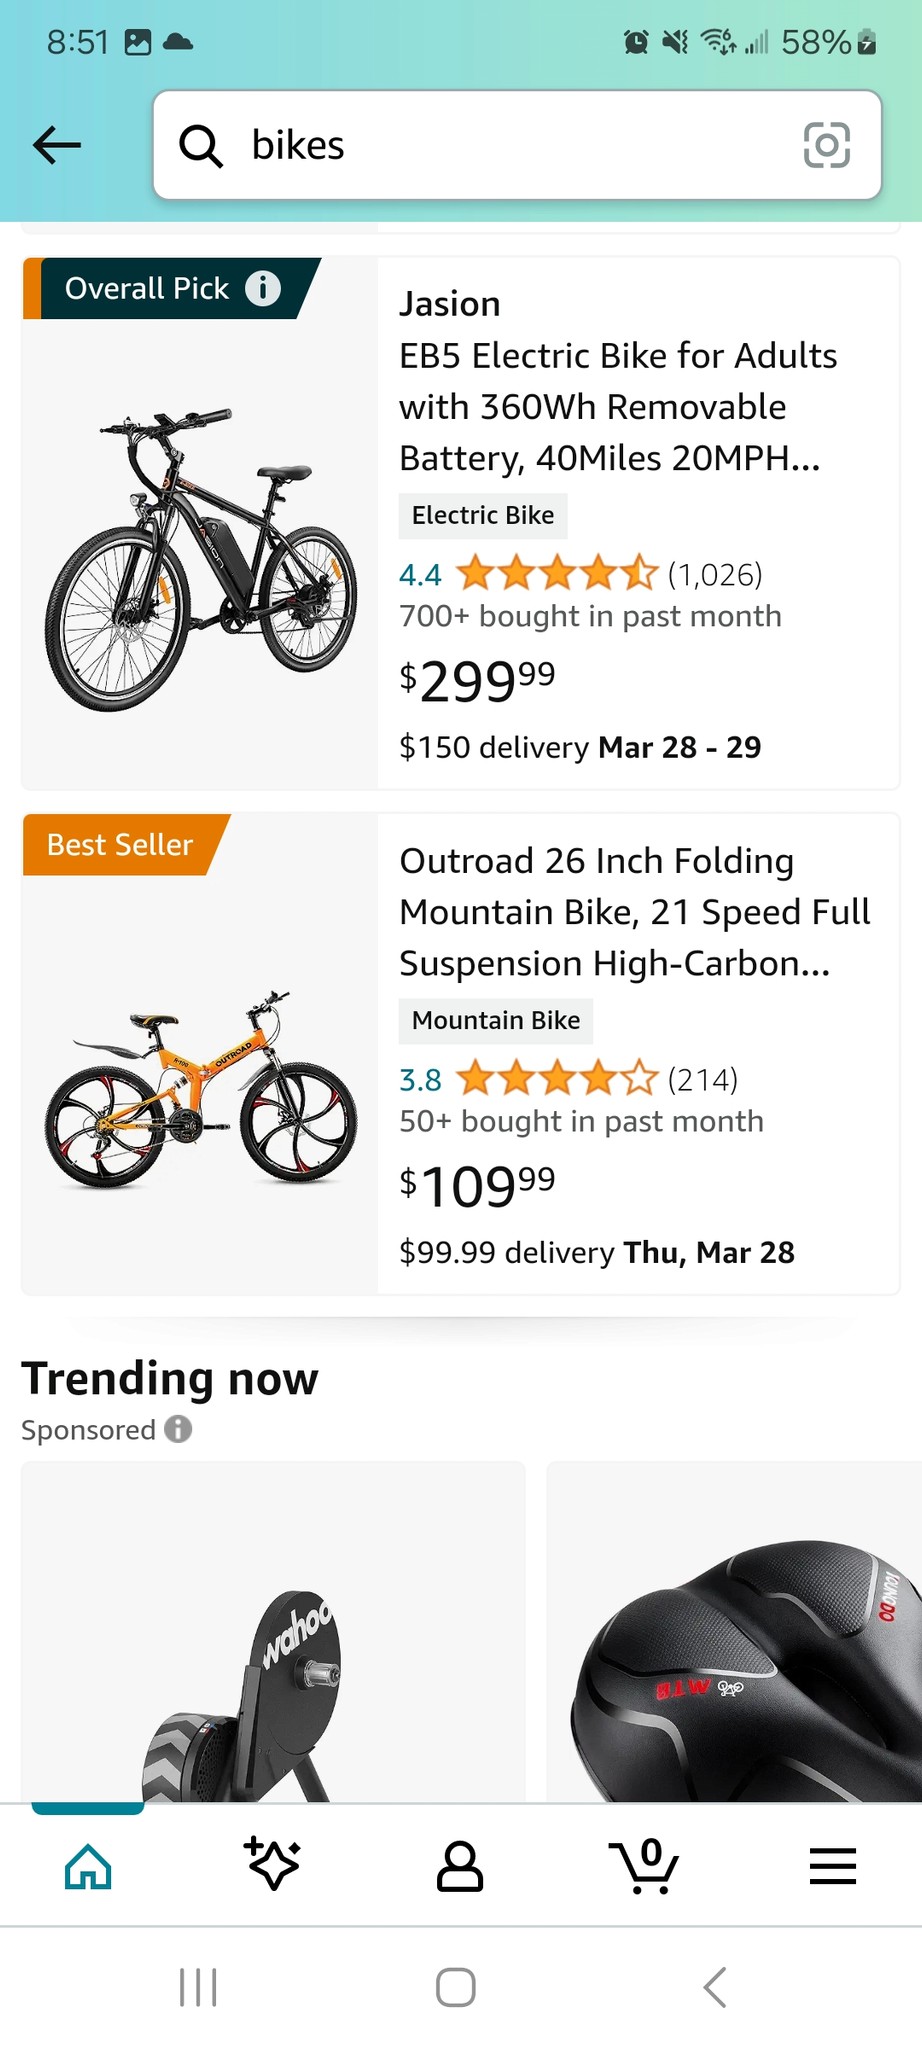Image resolution: width=922 pixels, height=2048 pixels.
Task: Open the hamburger menu
Action: tap(832, 1865)
